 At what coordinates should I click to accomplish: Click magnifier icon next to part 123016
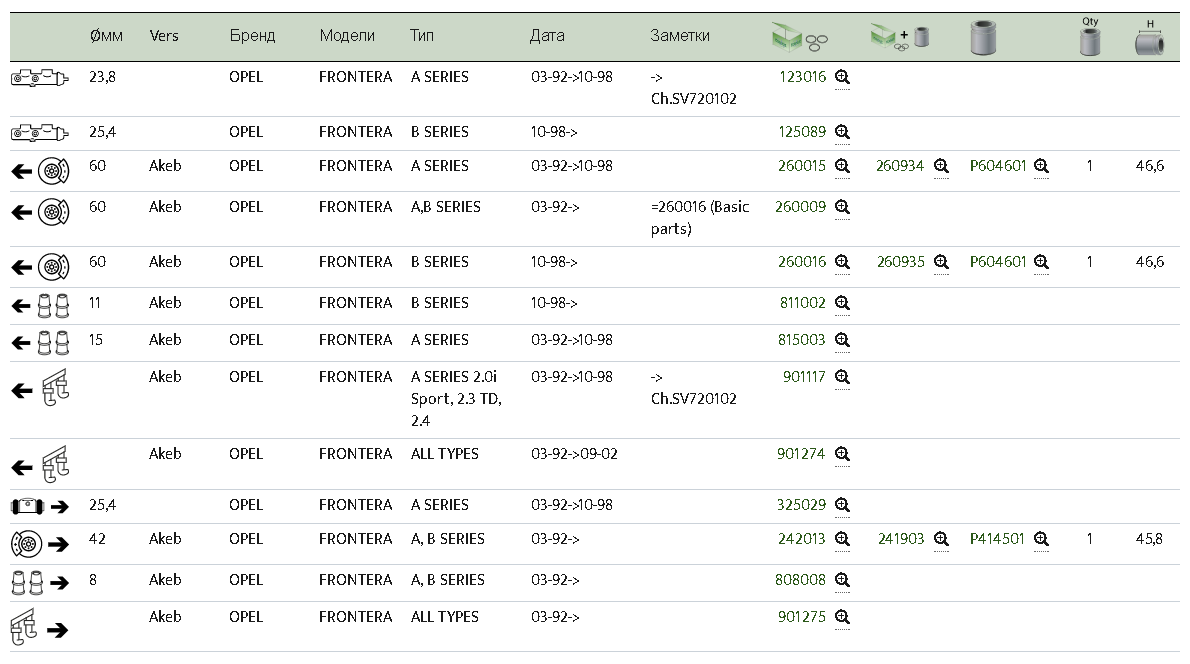pyautogui.click(x=842, y=77)
